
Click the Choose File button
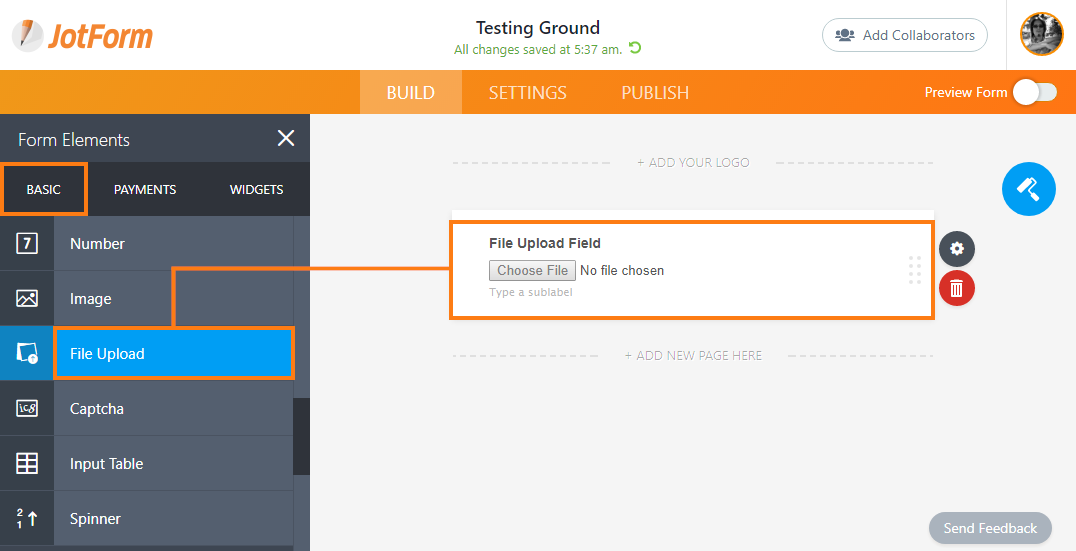coord(532,270)
